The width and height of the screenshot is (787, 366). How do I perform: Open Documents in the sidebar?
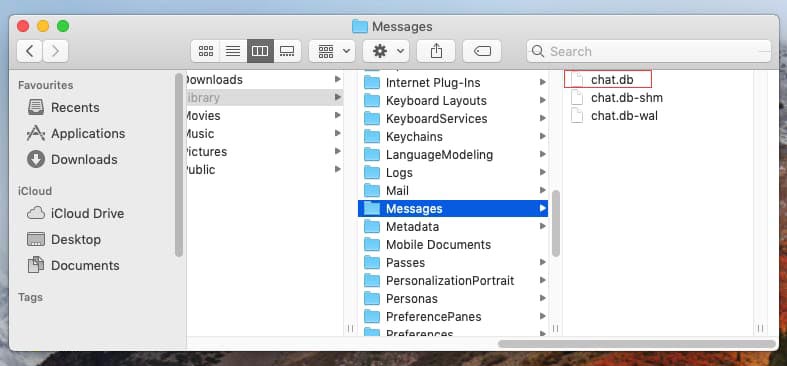point(73,266)
